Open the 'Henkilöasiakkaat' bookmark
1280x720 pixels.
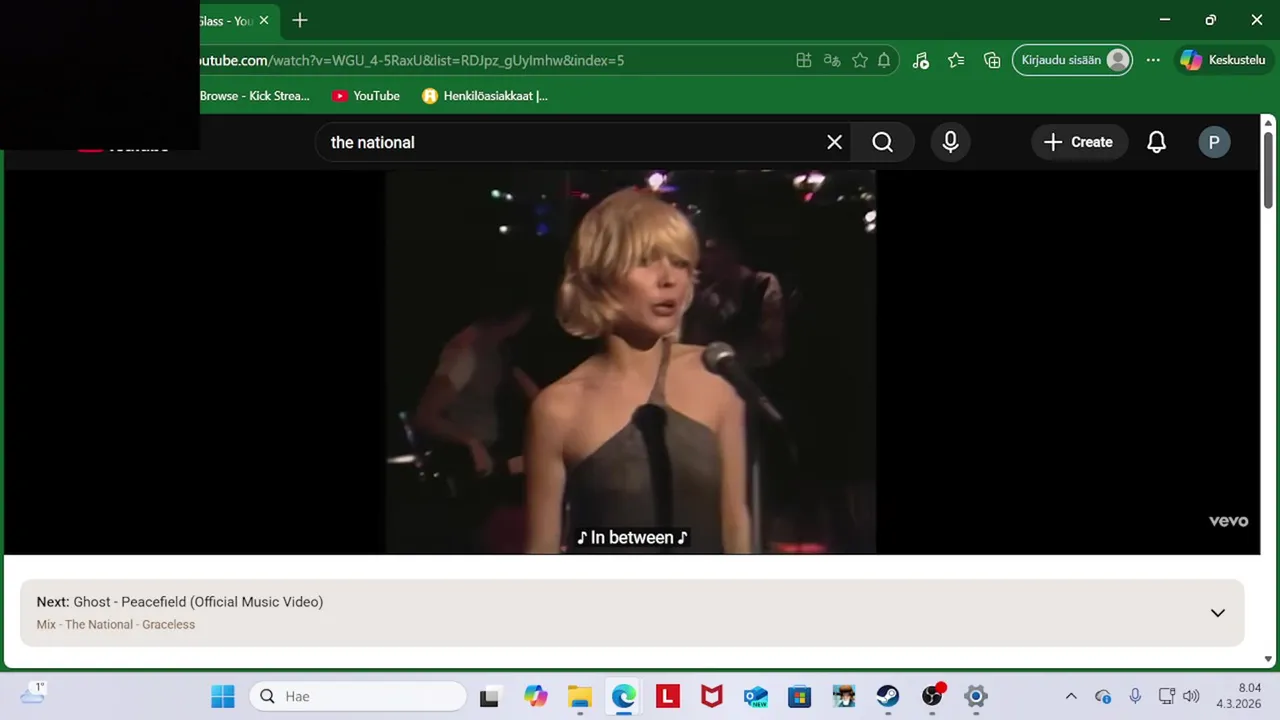pos(485,96)
